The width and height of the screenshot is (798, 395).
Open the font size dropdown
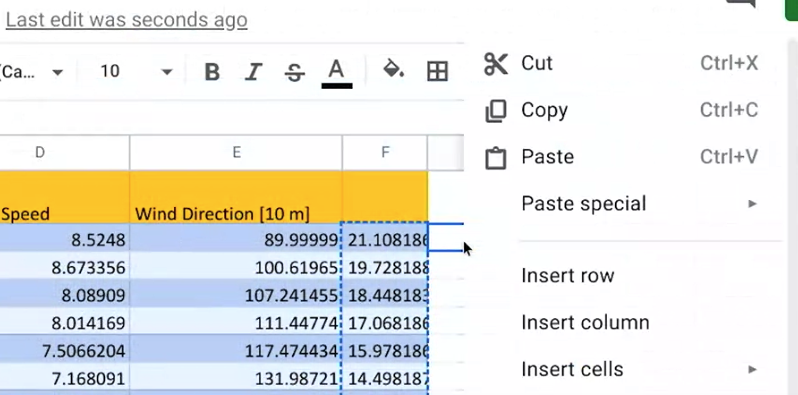coord(136,71)
